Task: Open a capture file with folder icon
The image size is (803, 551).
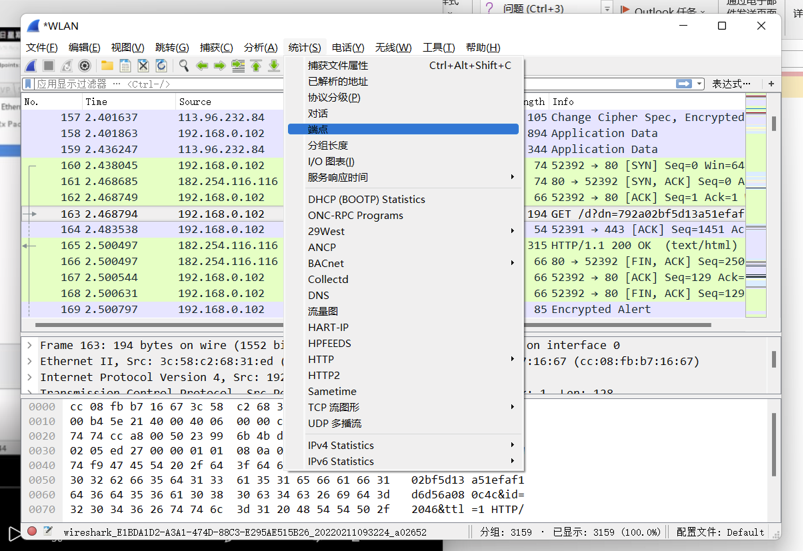Action: (107, 66)
